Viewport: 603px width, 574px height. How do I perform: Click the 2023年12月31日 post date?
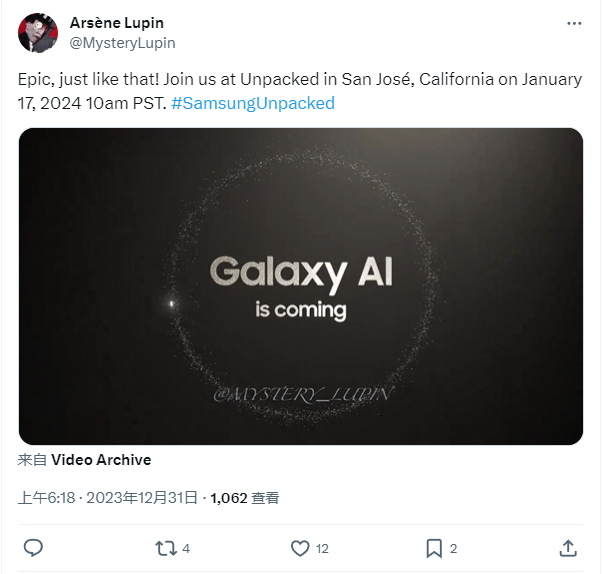click(x=142, y=497)
